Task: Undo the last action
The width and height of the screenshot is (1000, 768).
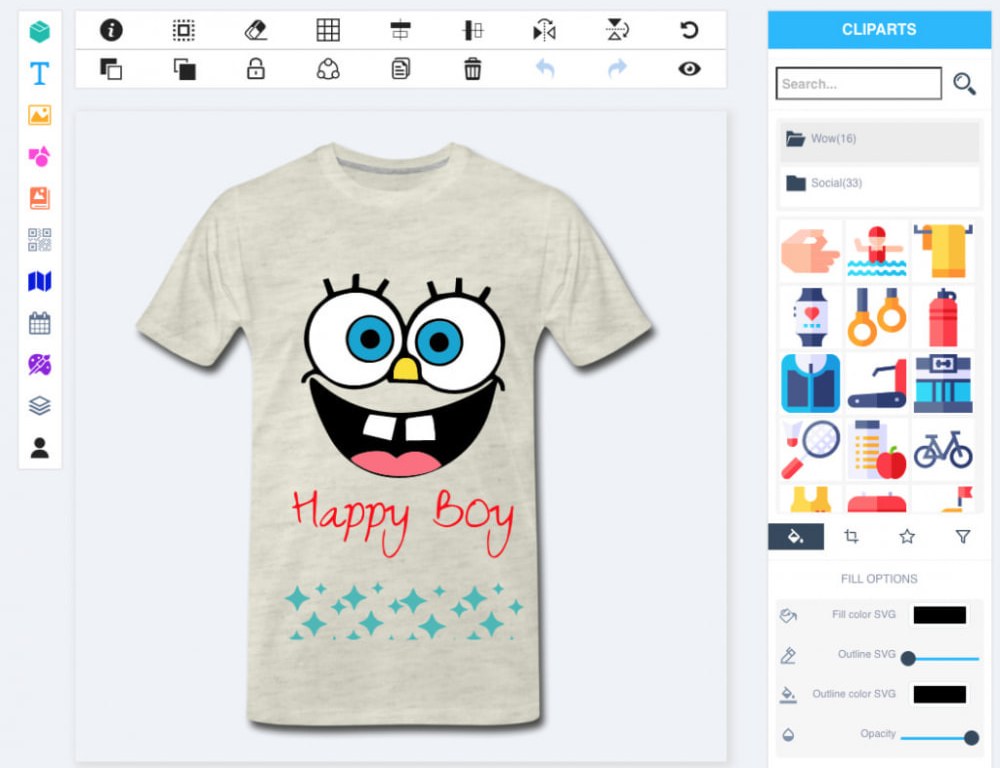Action: [545, 68]
